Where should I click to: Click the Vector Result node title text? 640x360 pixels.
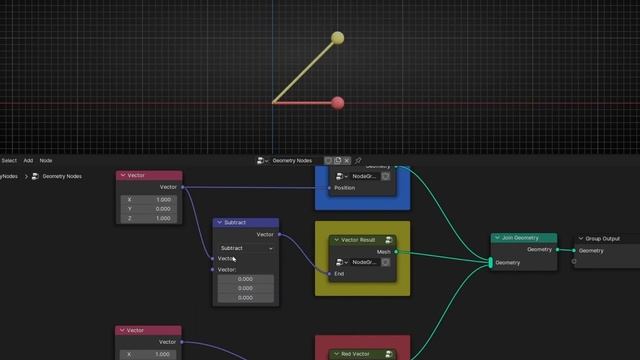point(358,240)
